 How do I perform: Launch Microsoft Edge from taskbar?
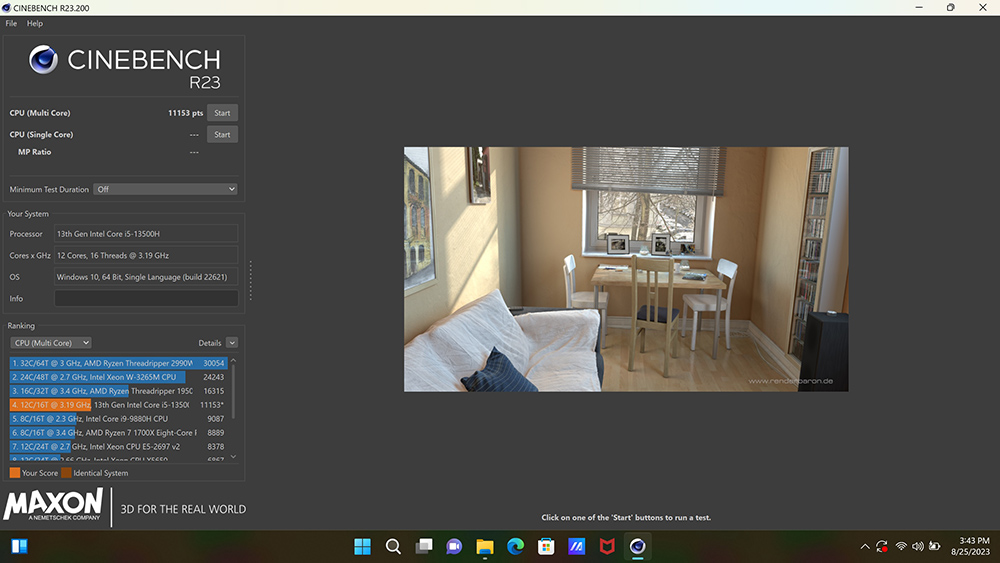[515, 546]
